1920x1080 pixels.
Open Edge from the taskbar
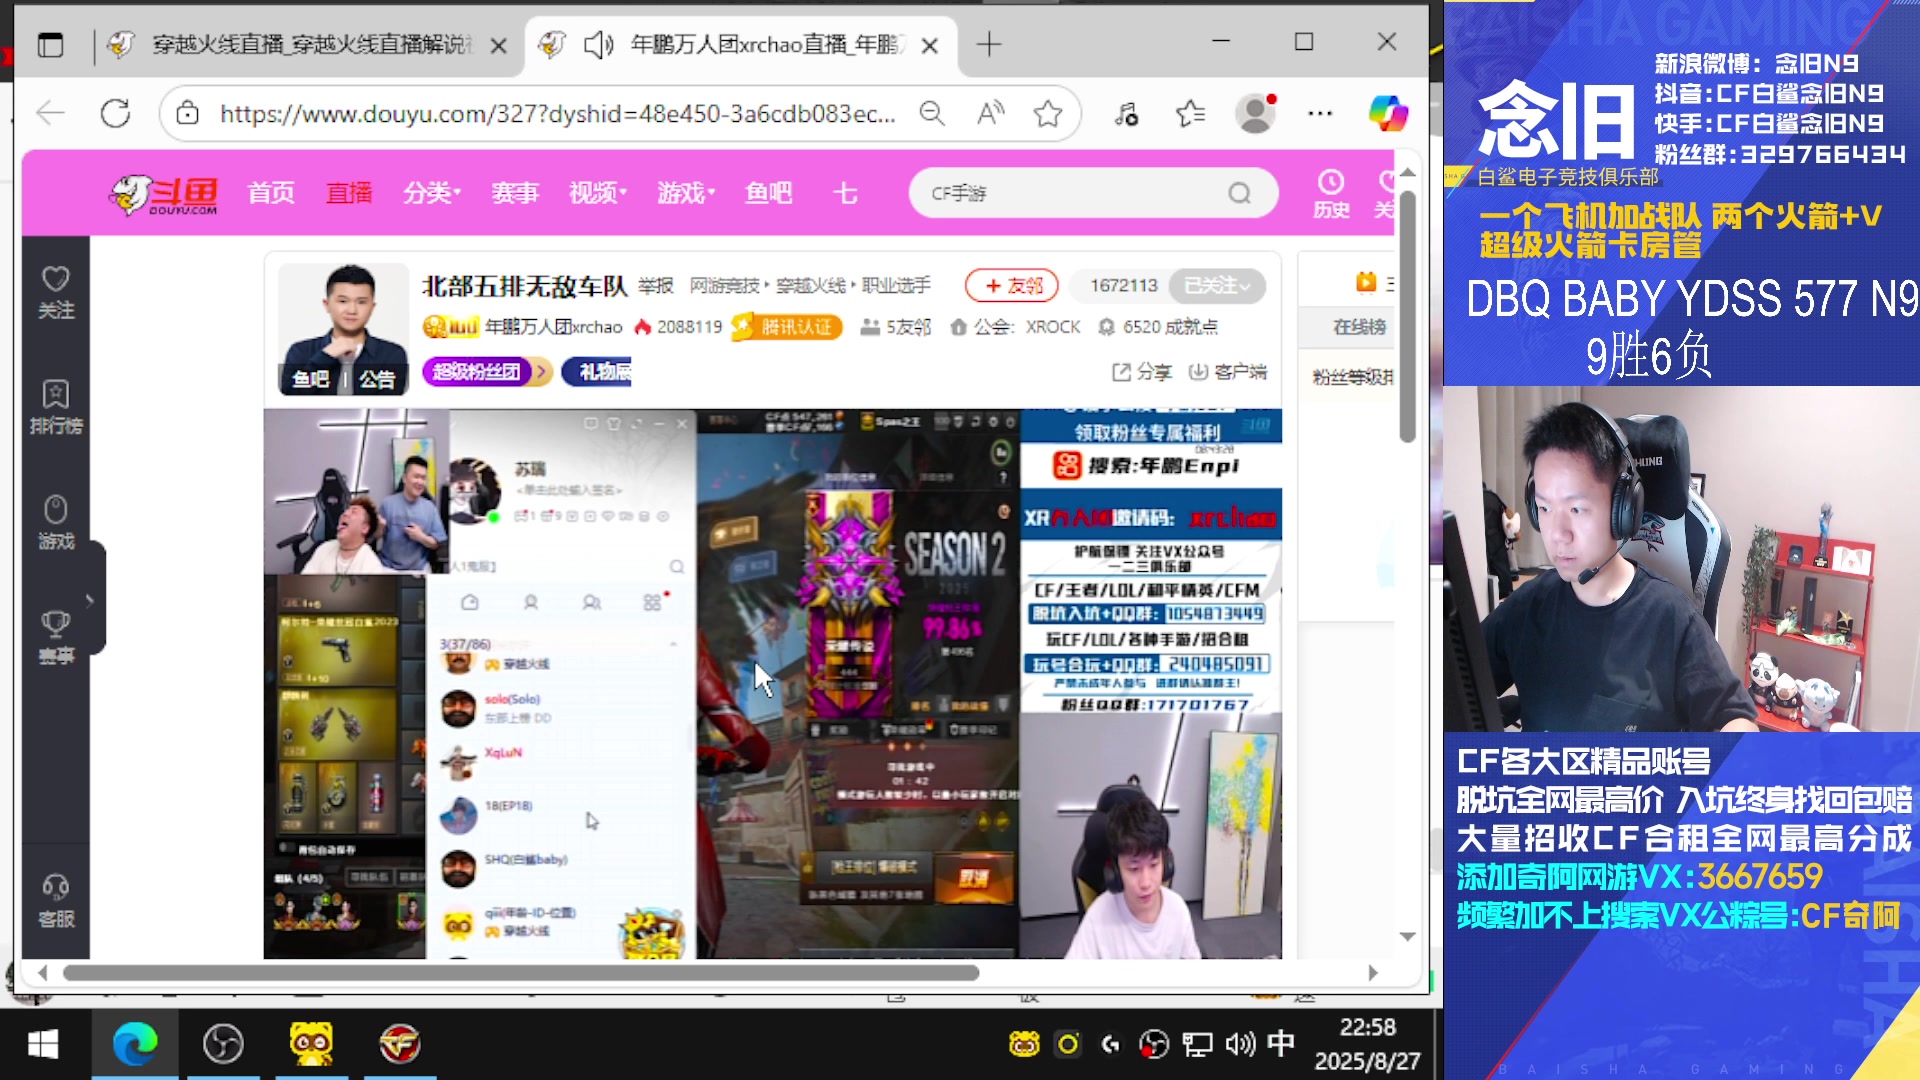(135, 1045)
